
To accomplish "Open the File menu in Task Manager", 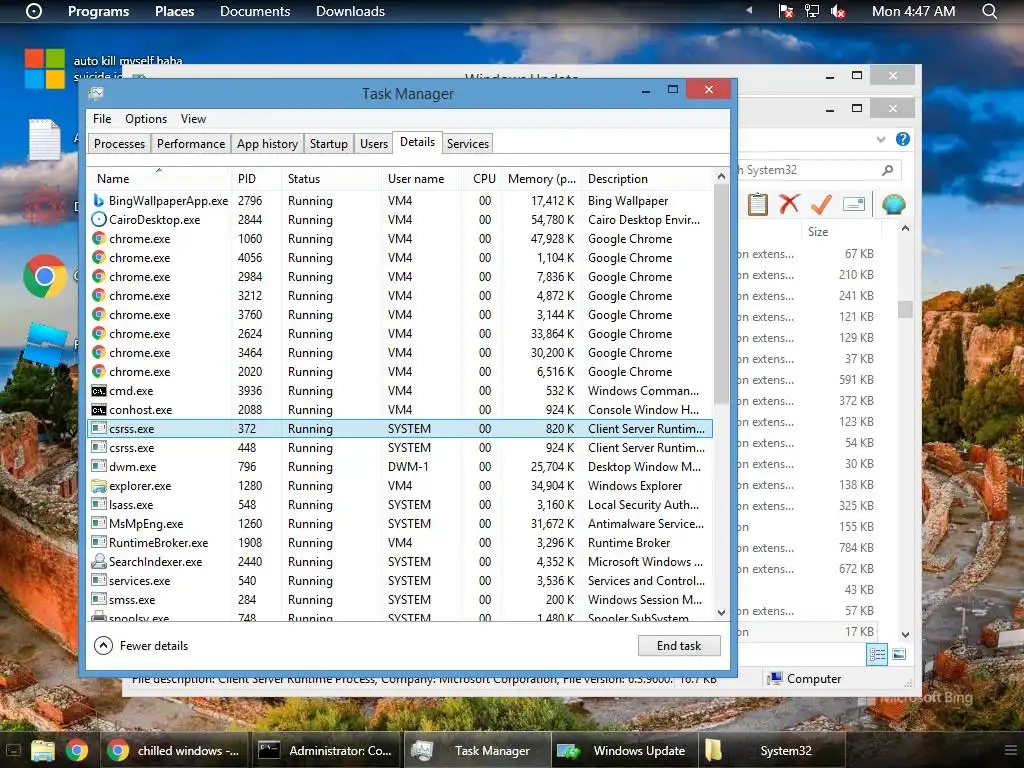I will click(x=102, y=119).
